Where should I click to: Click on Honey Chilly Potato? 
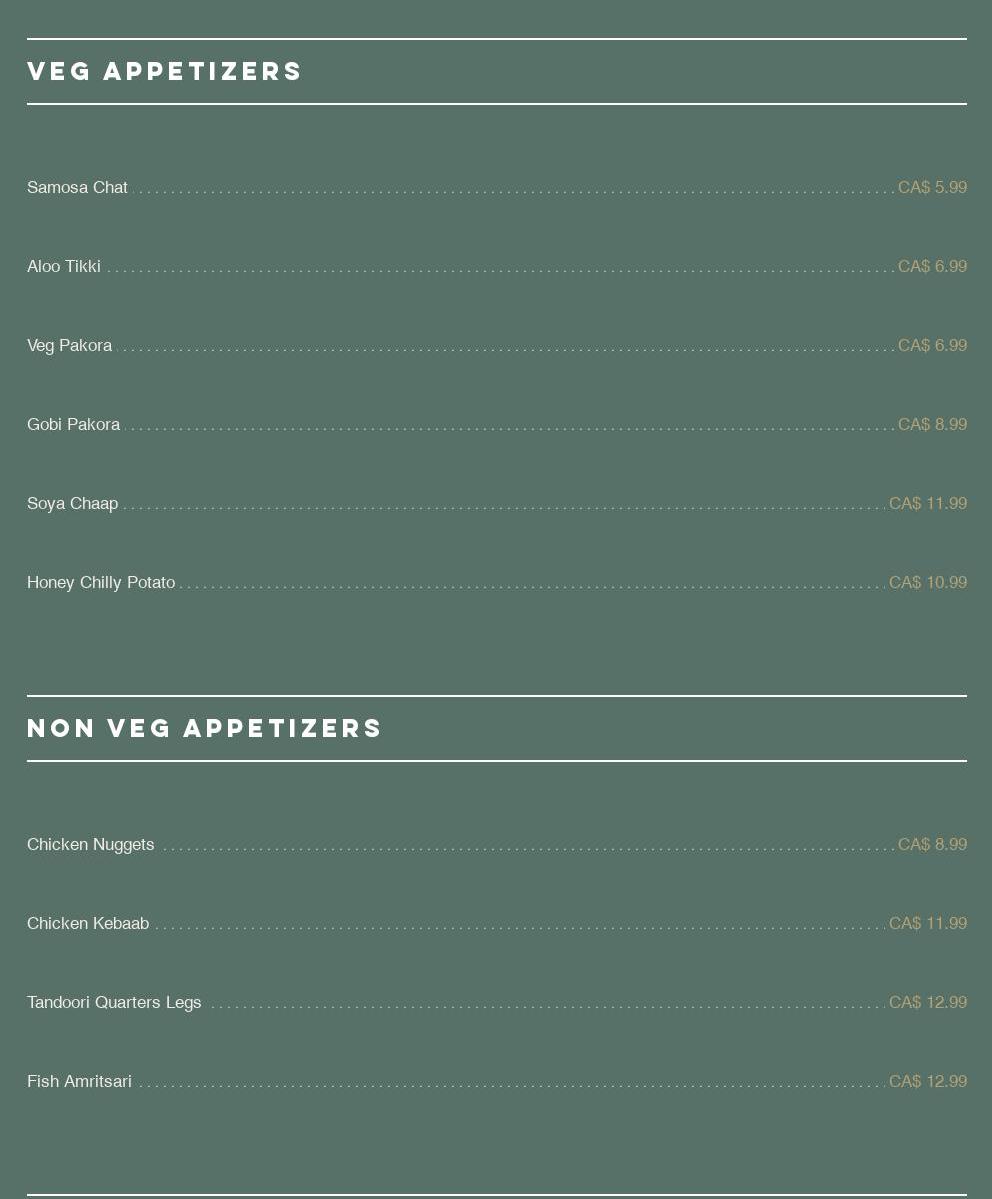[101, 583]
